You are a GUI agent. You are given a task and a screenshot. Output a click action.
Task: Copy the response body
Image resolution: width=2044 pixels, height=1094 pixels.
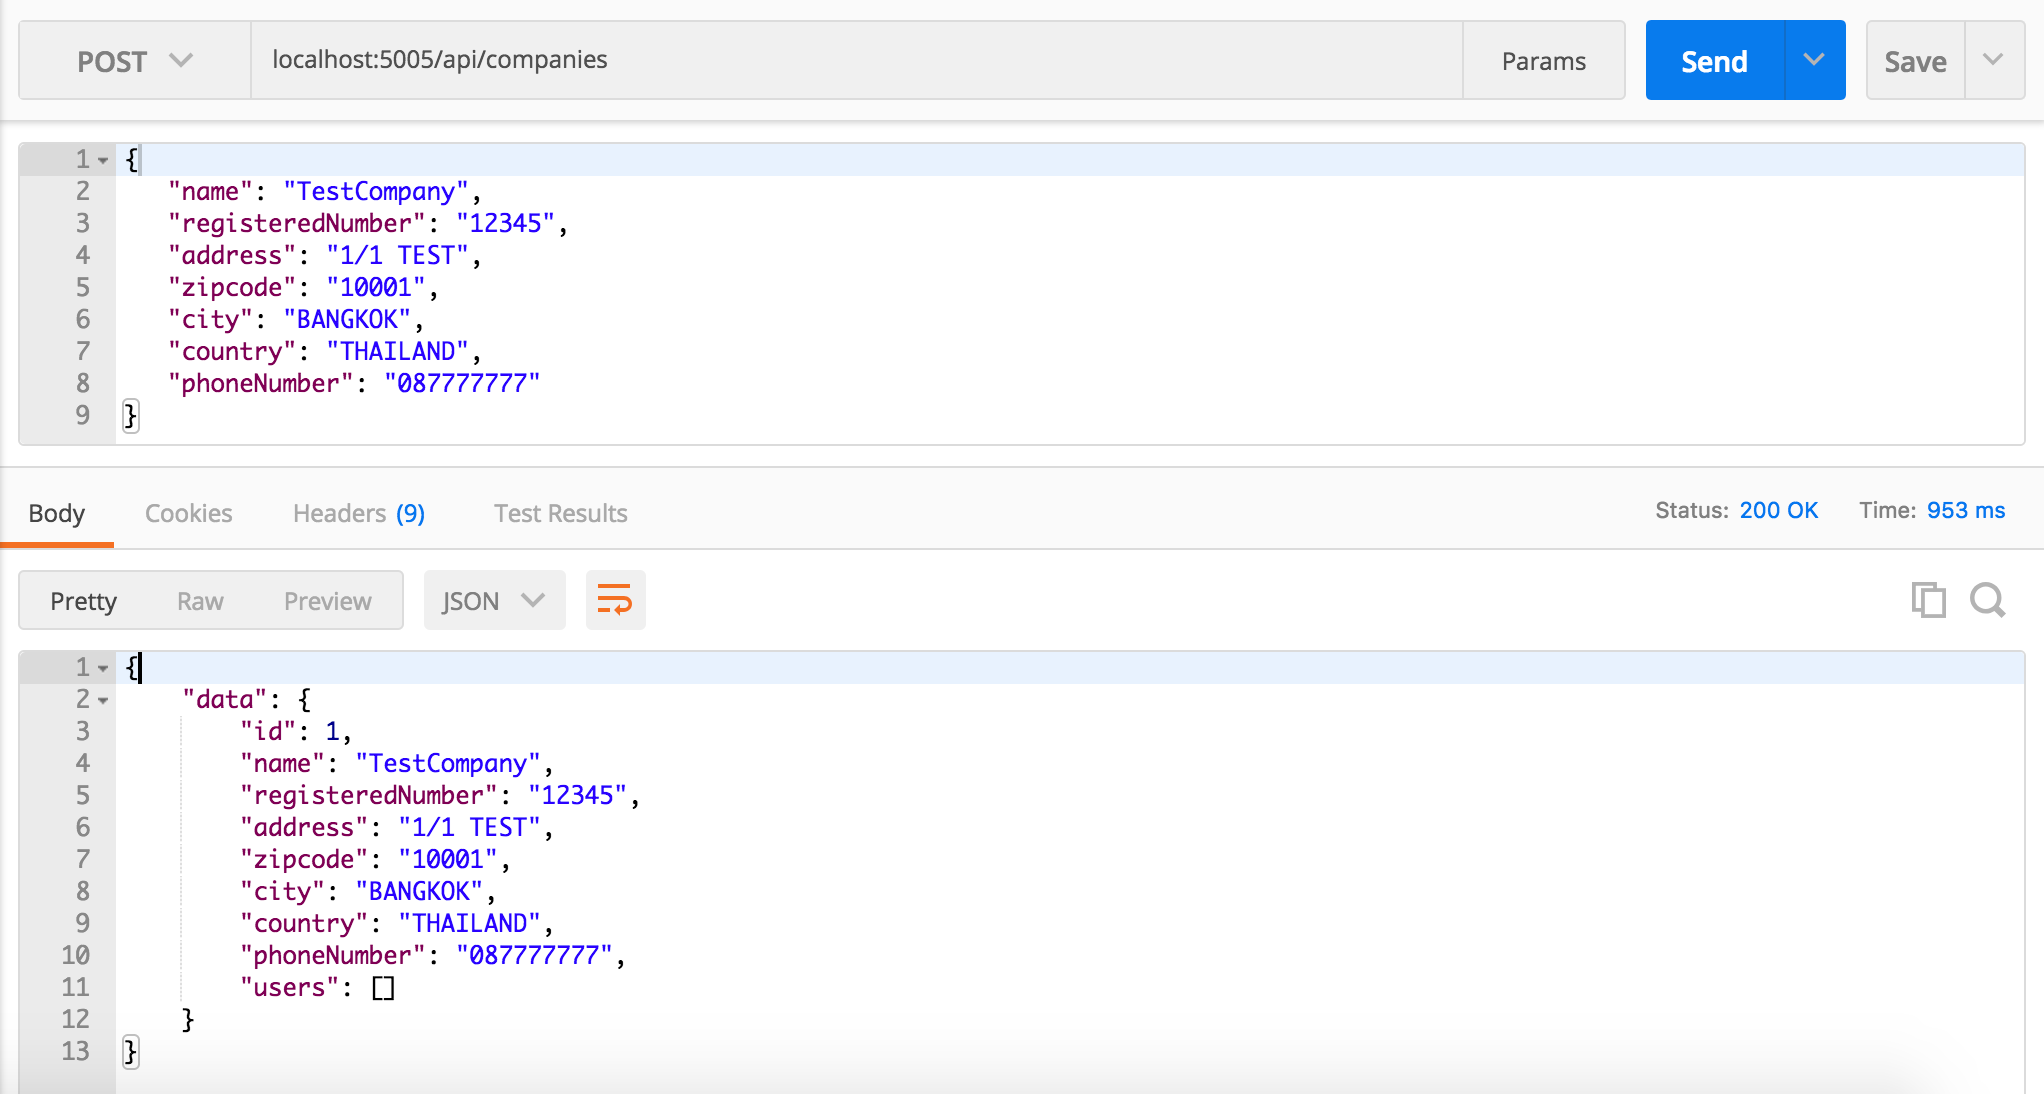pyautogui.click(x=1928, y=600)
